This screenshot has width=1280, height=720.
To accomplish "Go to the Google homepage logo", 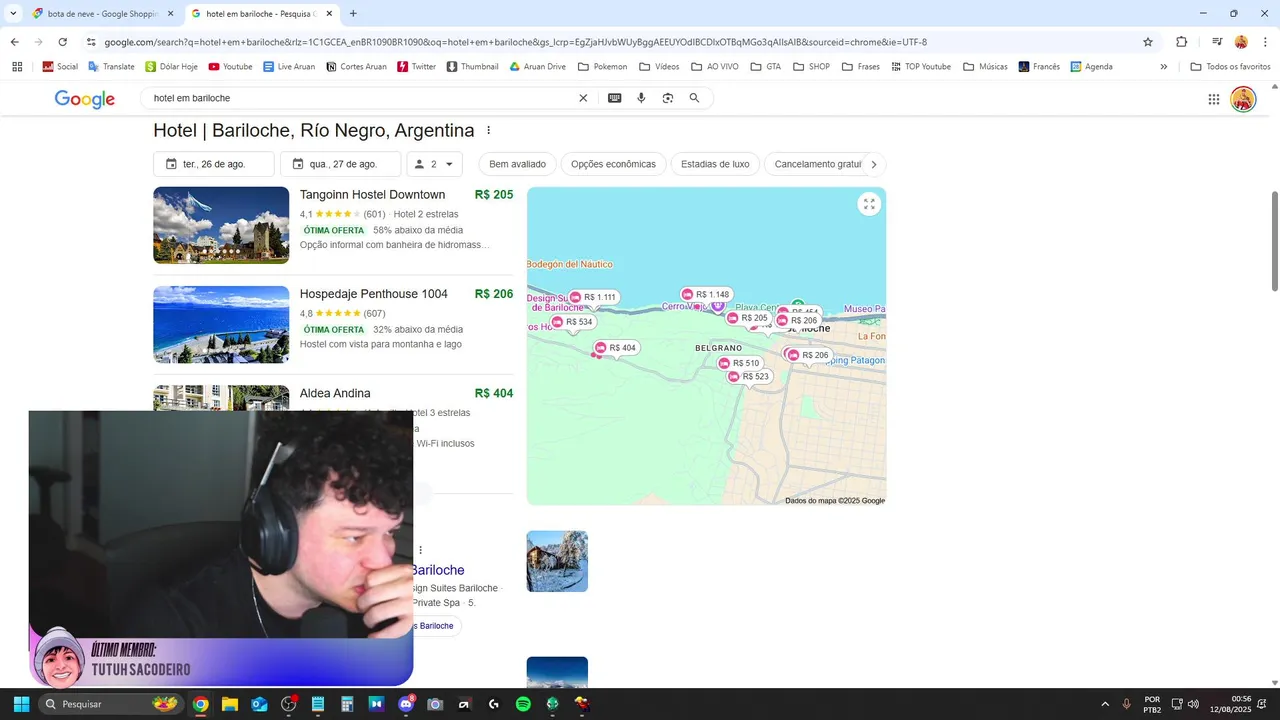I will point(84,99).
